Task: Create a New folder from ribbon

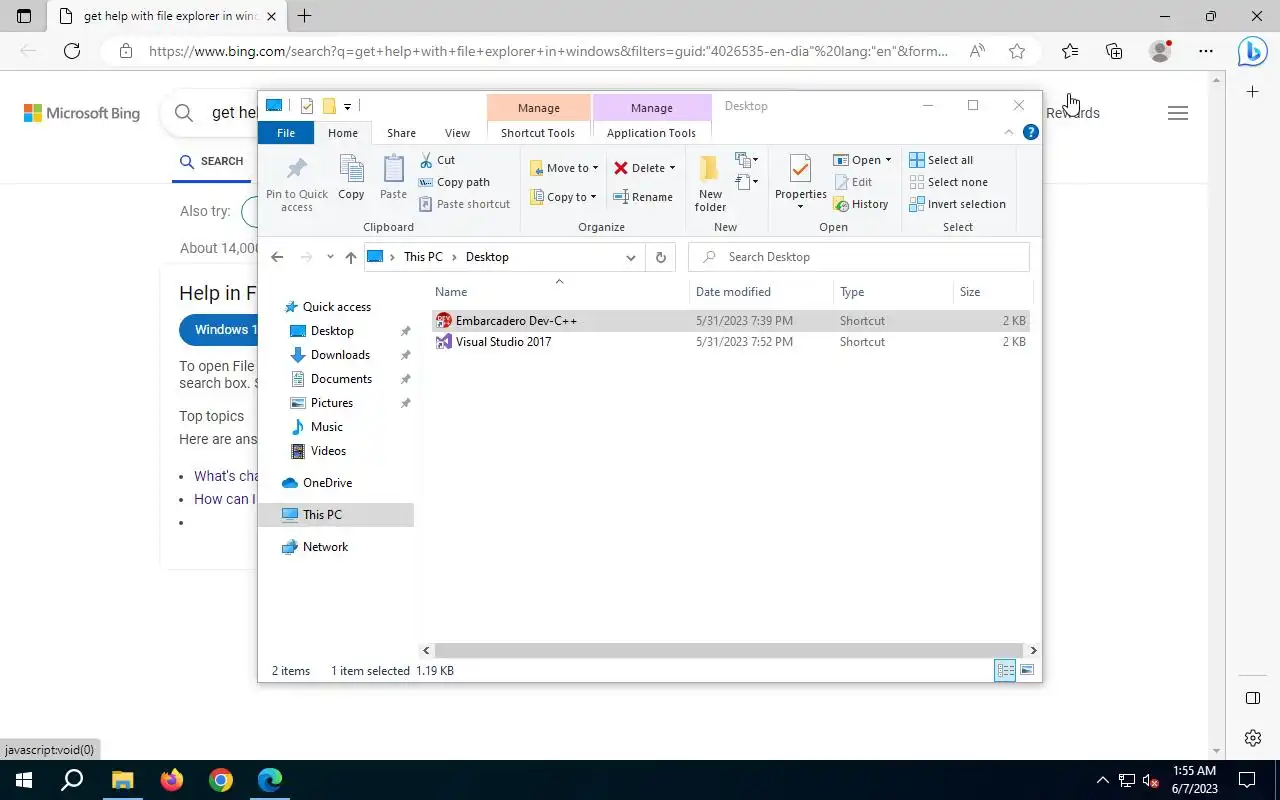Action: 710,183
